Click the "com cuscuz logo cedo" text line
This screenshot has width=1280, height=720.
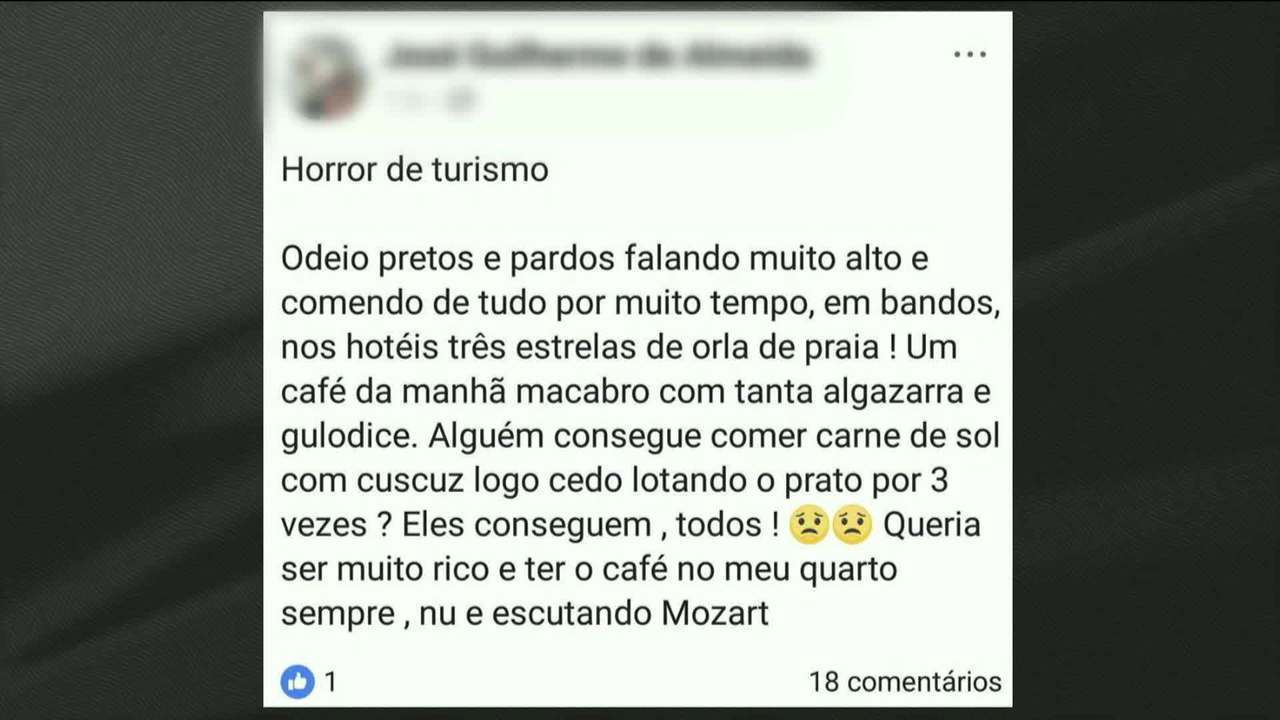click(x=614, y=481)
